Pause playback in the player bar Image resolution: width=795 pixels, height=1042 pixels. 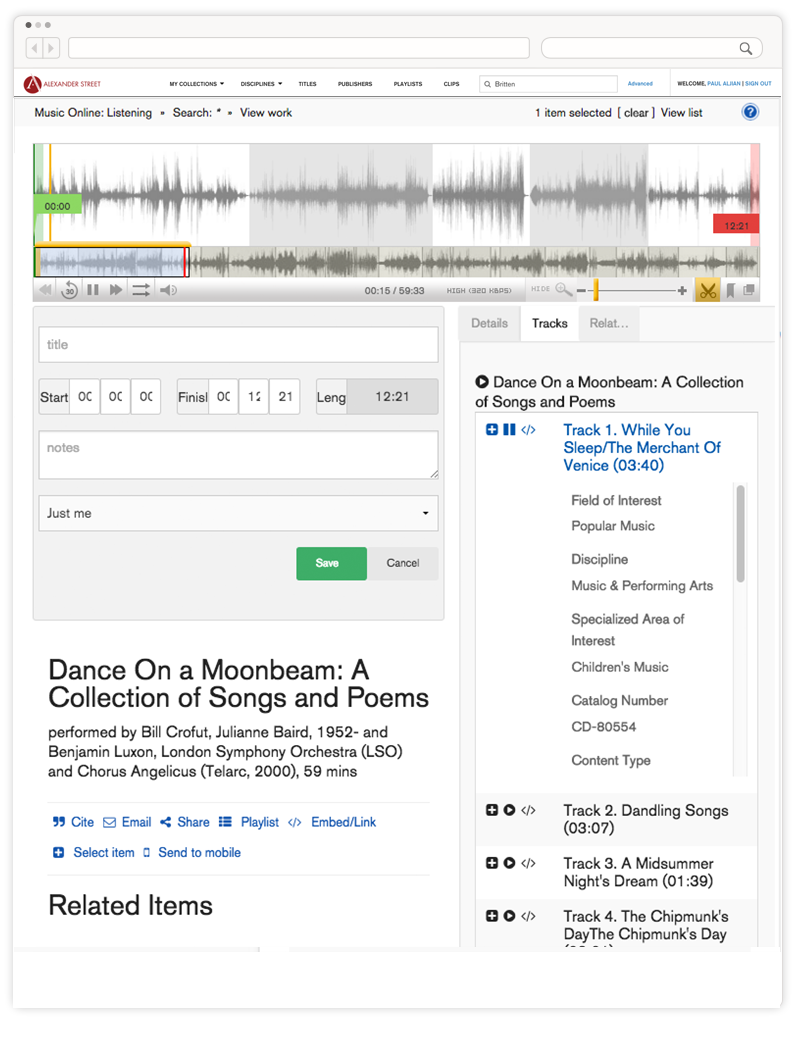[93, 290]
